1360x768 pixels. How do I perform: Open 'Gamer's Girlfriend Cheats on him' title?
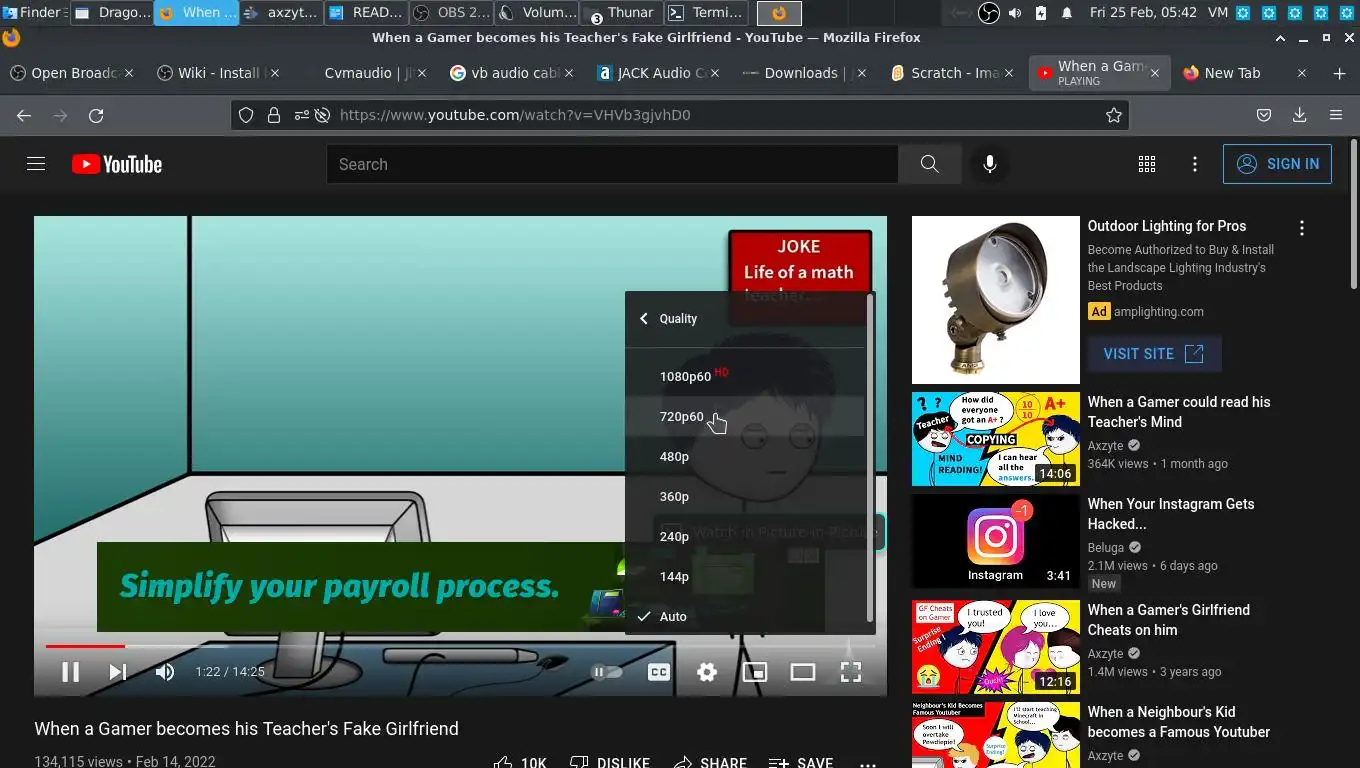tap(1169, 620)
